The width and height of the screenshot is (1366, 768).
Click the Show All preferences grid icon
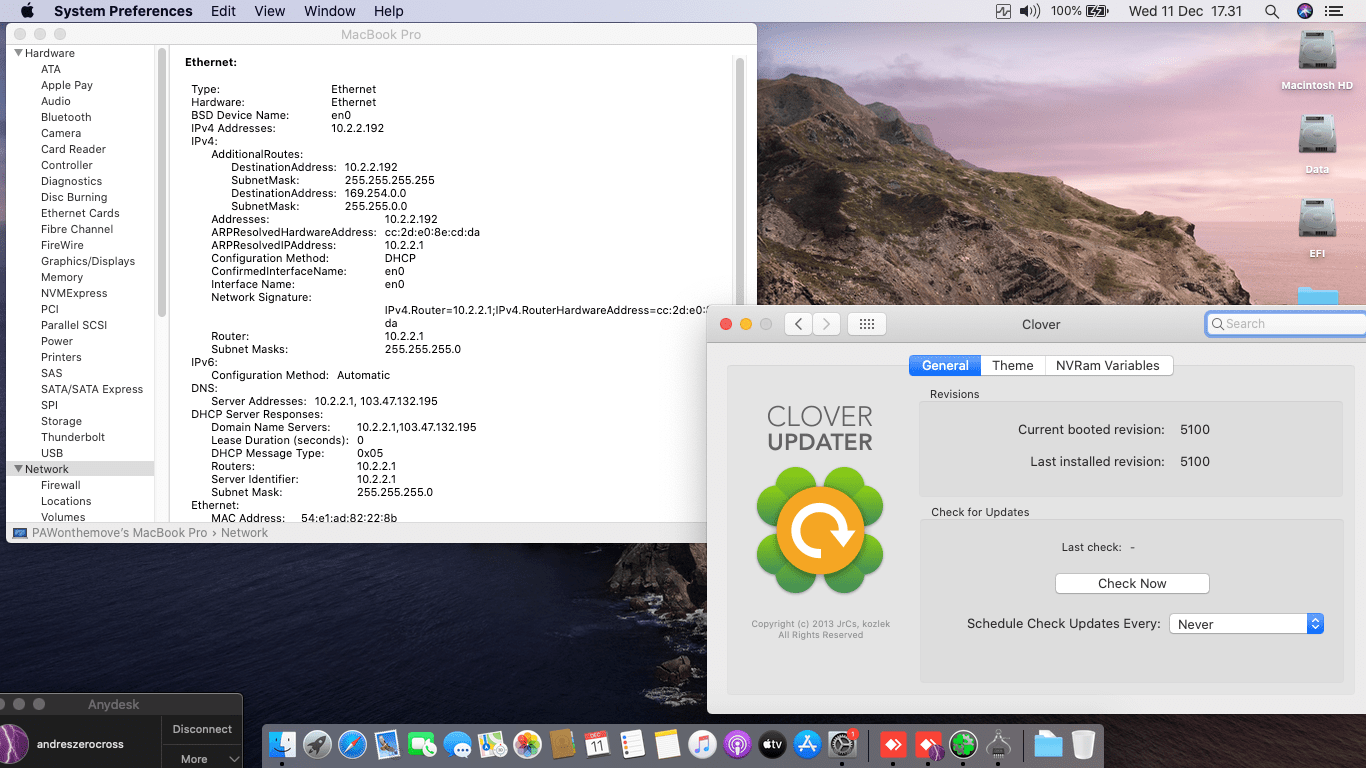click(x=866, y=324)
